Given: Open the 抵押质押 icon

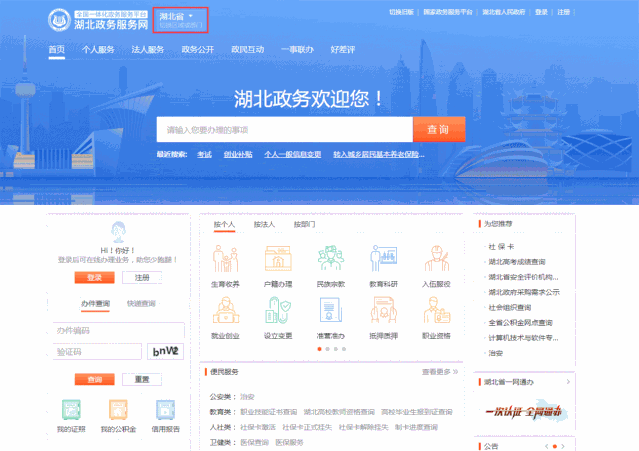Looking at the screenshot, I should (383, 313).
